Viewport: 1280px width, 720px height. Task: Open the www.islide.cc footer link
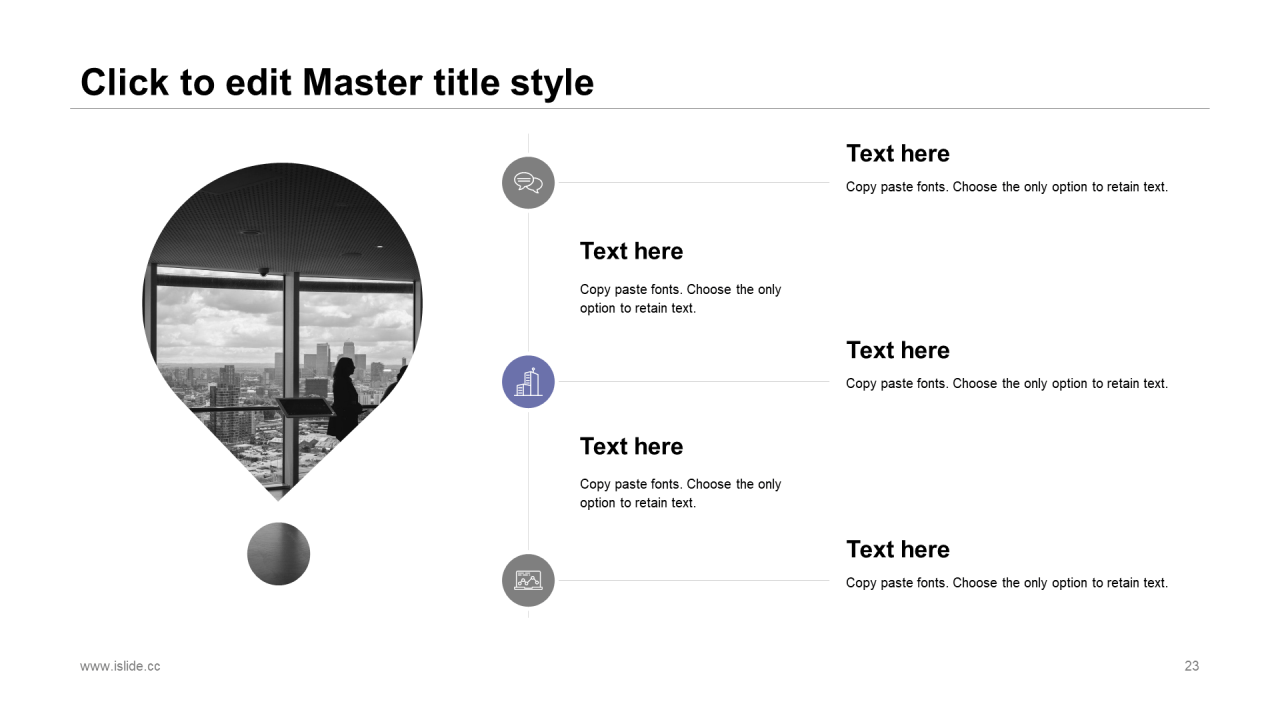pyautogui.click(x=120, y=666)
